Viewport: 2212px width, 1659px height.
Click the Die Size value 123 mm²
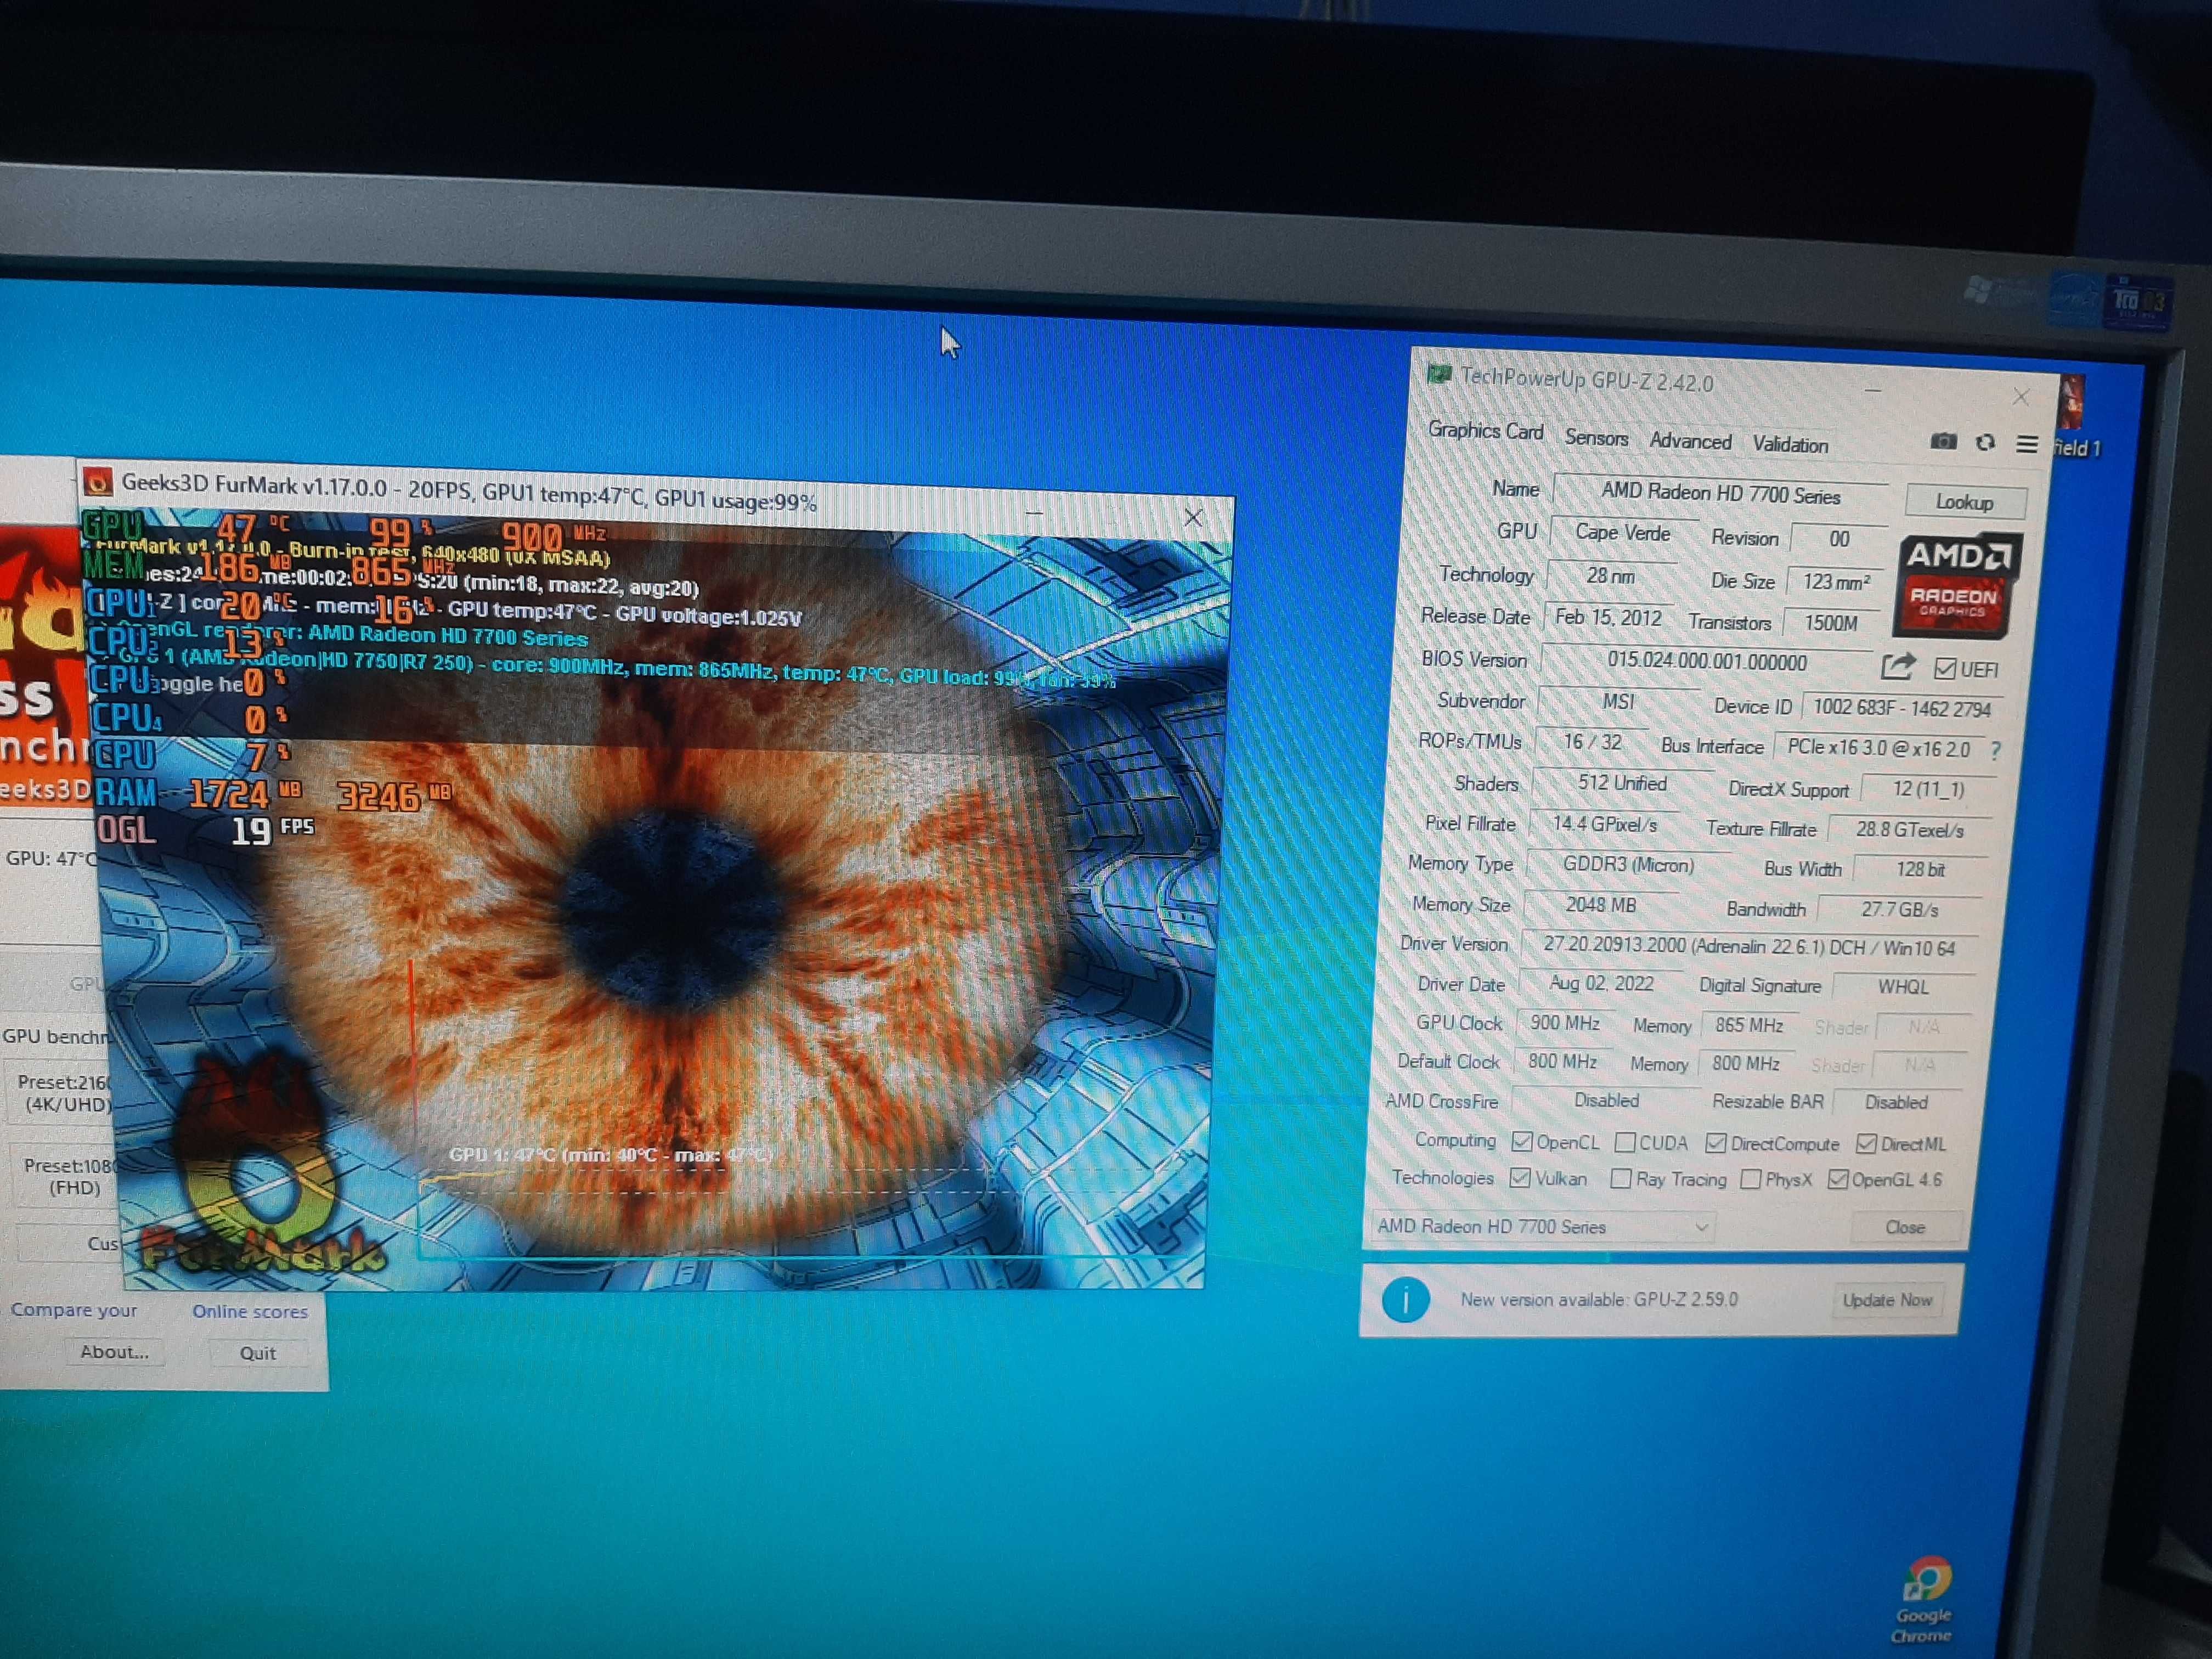click(x=1835, y=581)
